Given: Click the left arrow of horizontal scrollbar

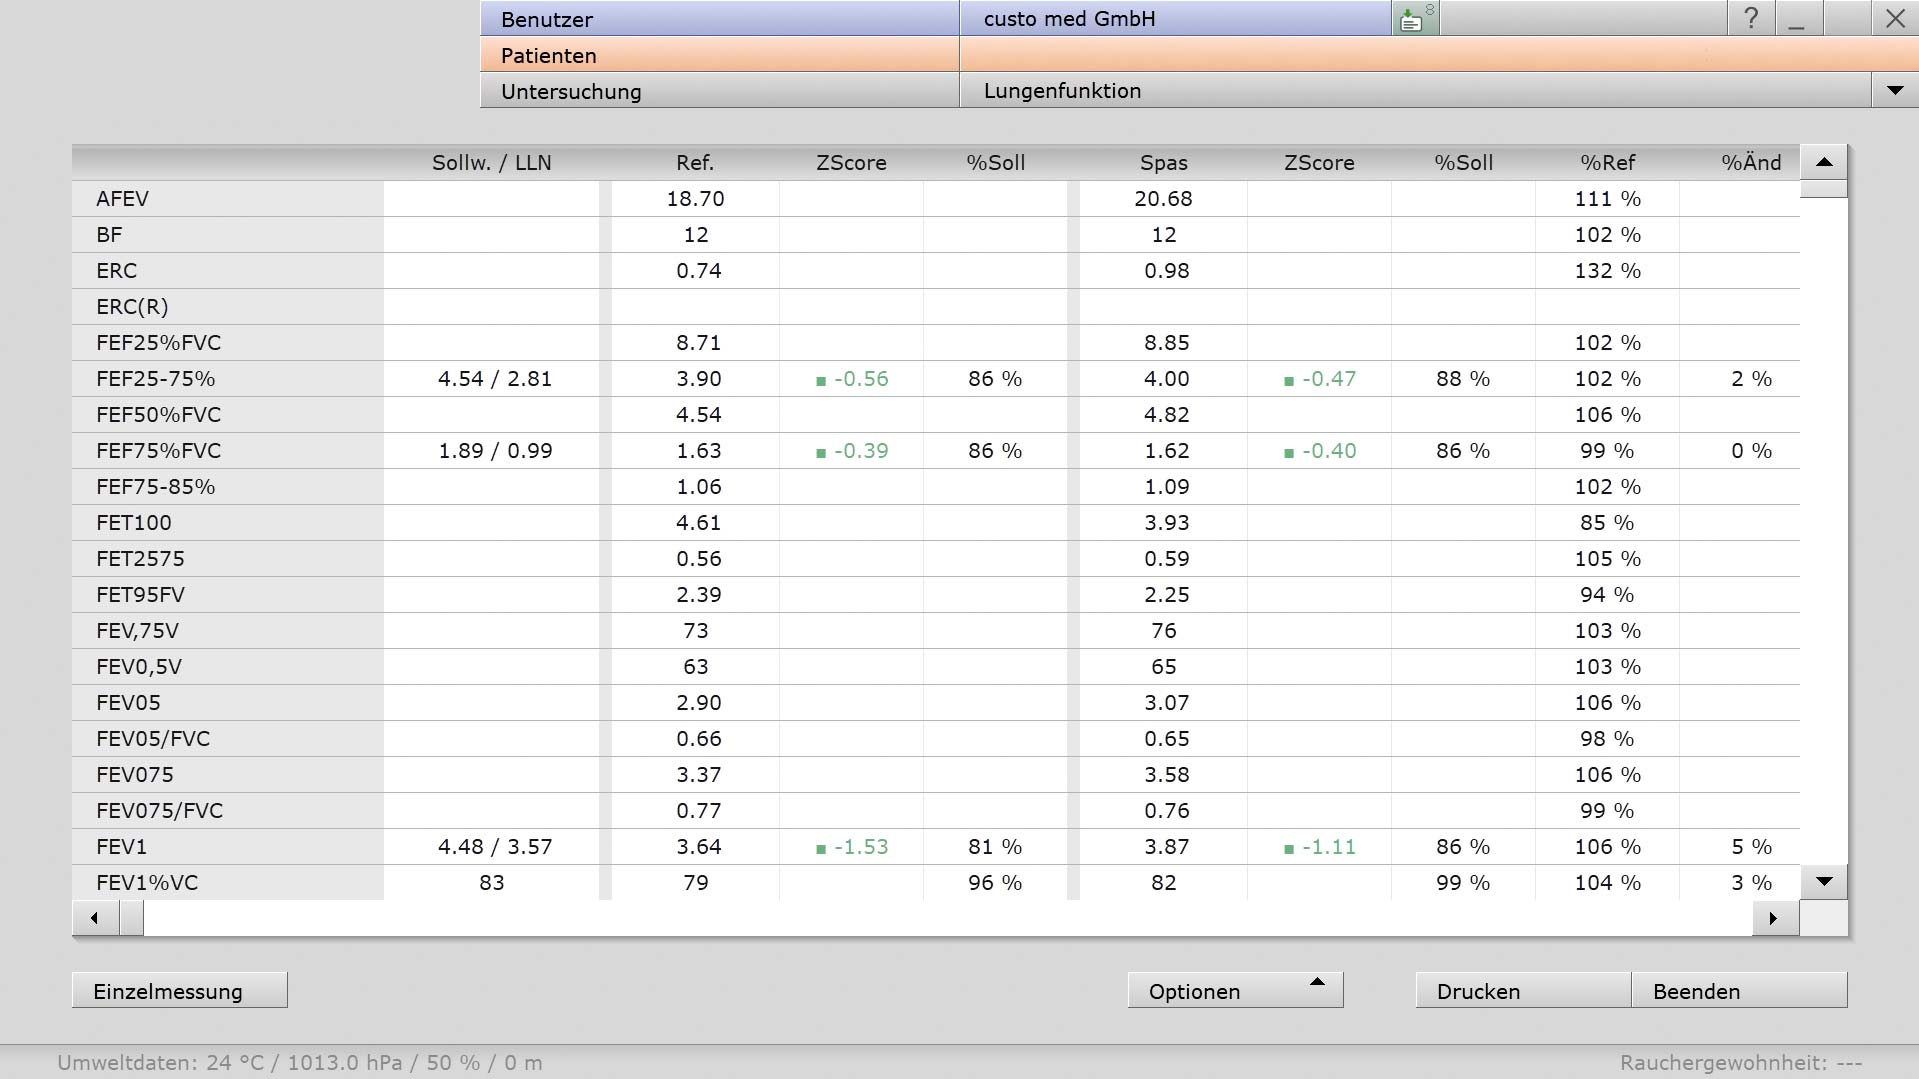Looking at the screenshot, I should 95,918.
